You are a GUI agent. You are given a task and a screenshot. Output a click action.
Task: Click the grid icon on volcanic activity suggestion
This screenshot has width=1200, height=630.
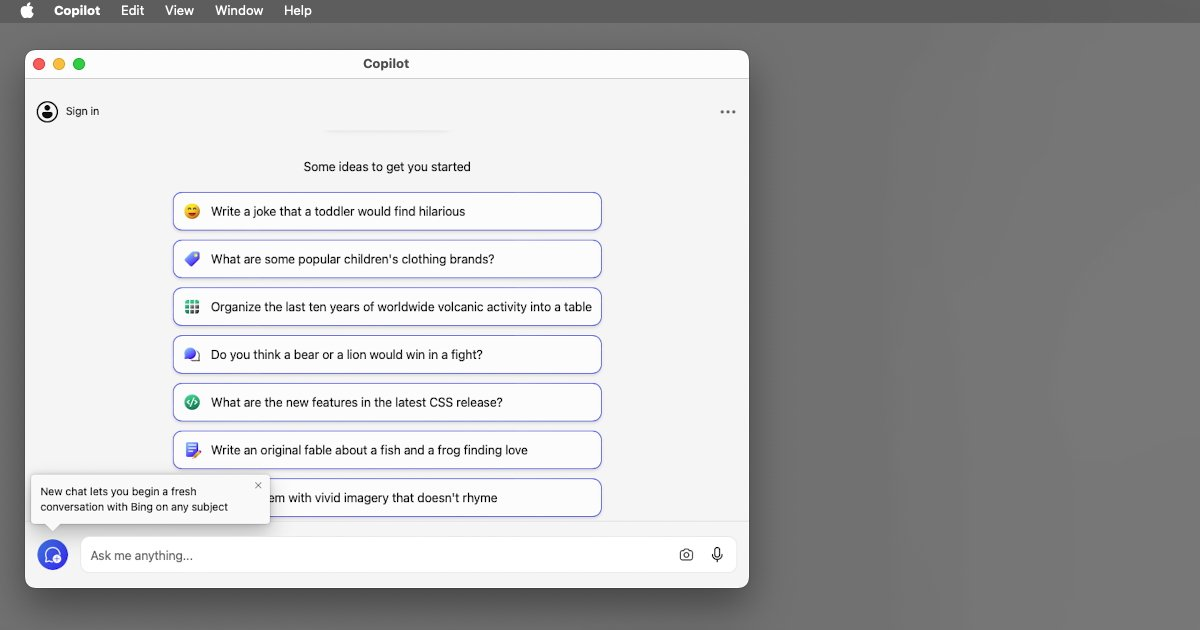(x=192, y=307)
